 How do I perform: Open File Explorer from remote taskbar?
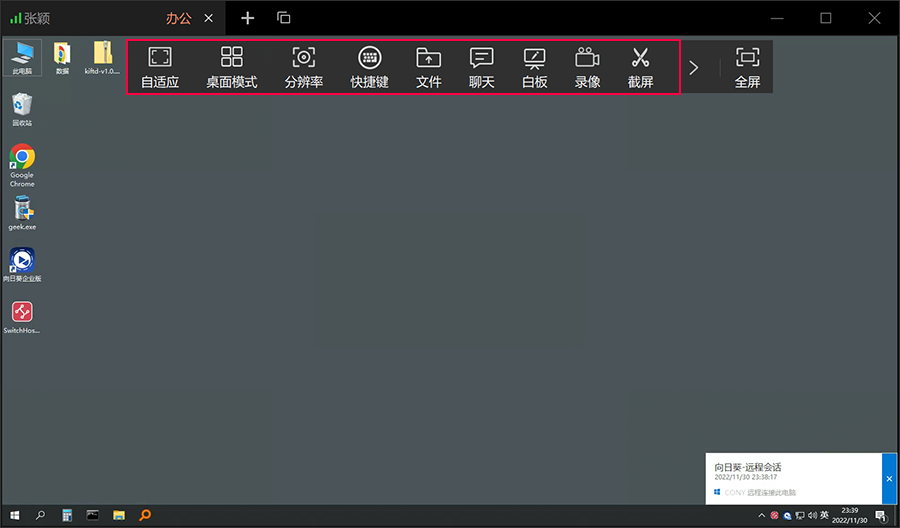[x=119, y=515]
